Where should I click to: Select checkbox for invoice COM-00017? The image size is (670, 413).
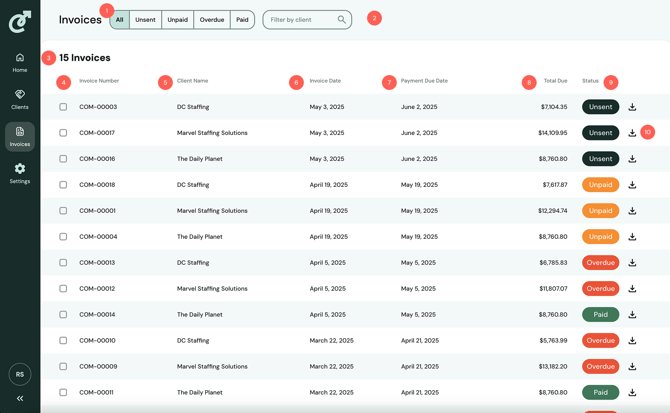pos(63,133)
